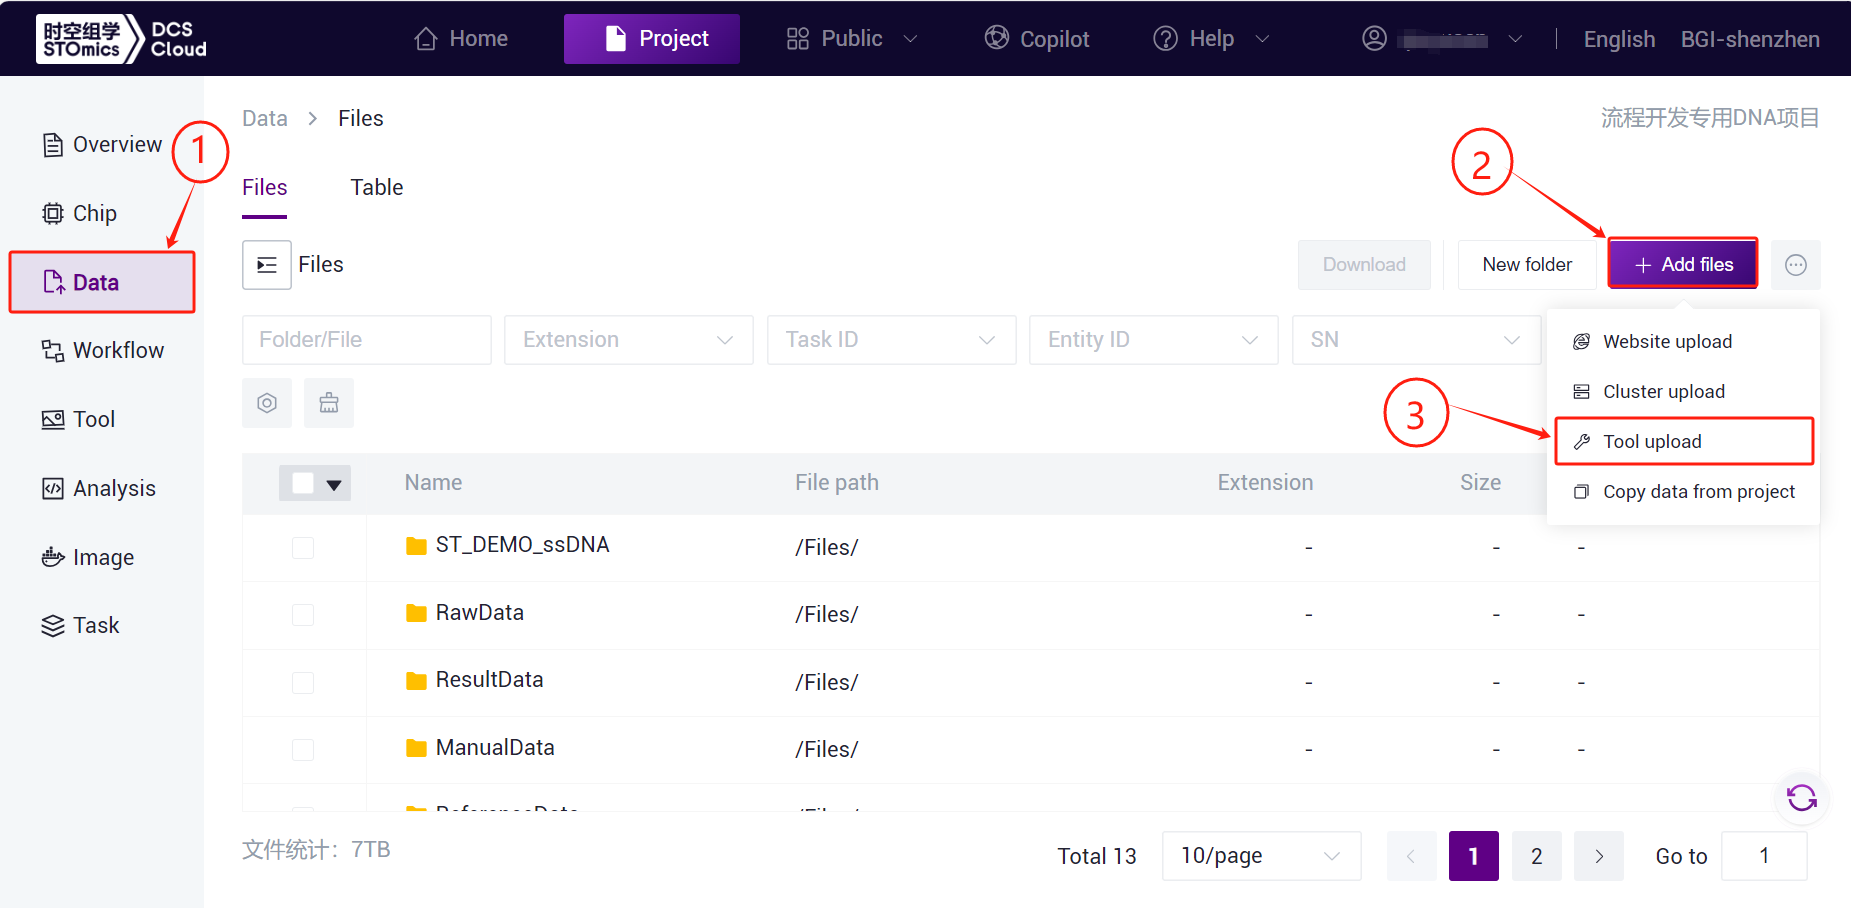Switch to the Table tab
The width and height of the screenshot is (1851, 908).
coord(377,188)
